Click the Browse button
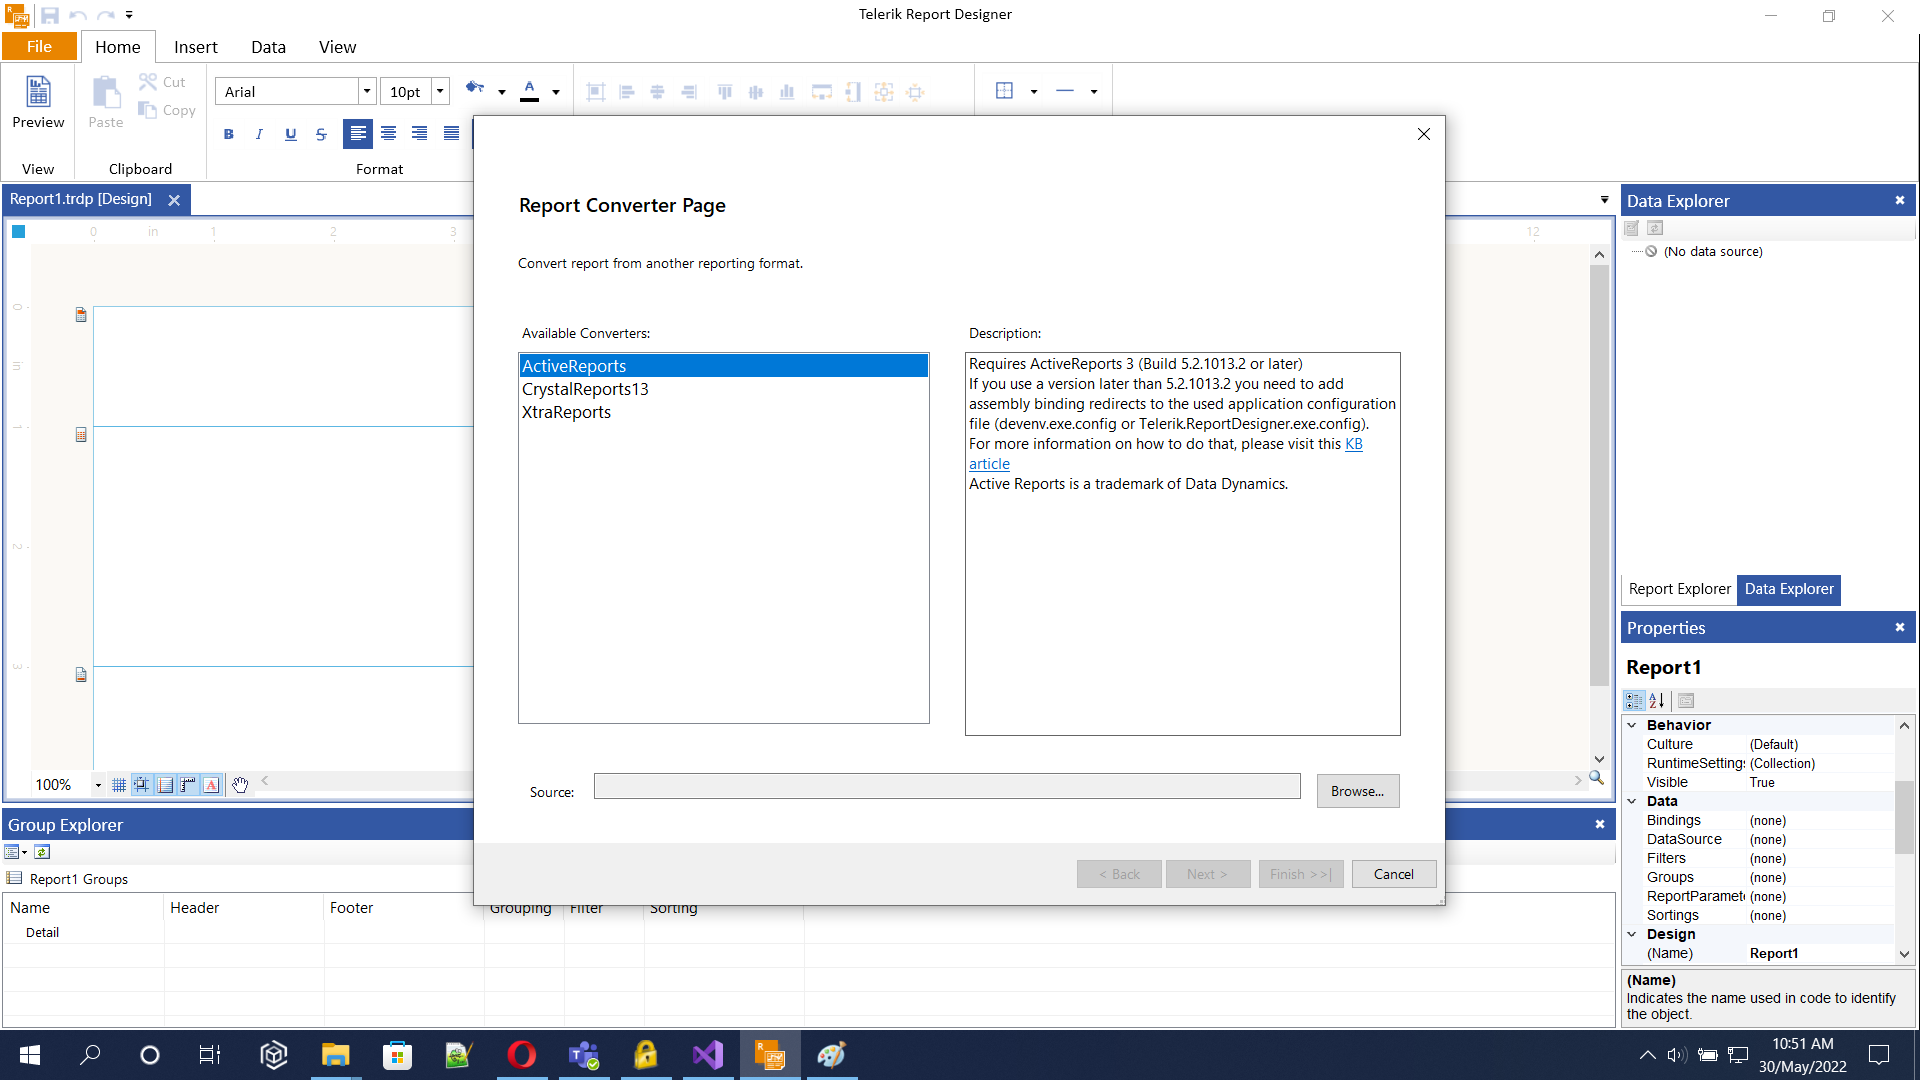The height and width of the screenshot is (1080, 1920). pos(1357,791)
